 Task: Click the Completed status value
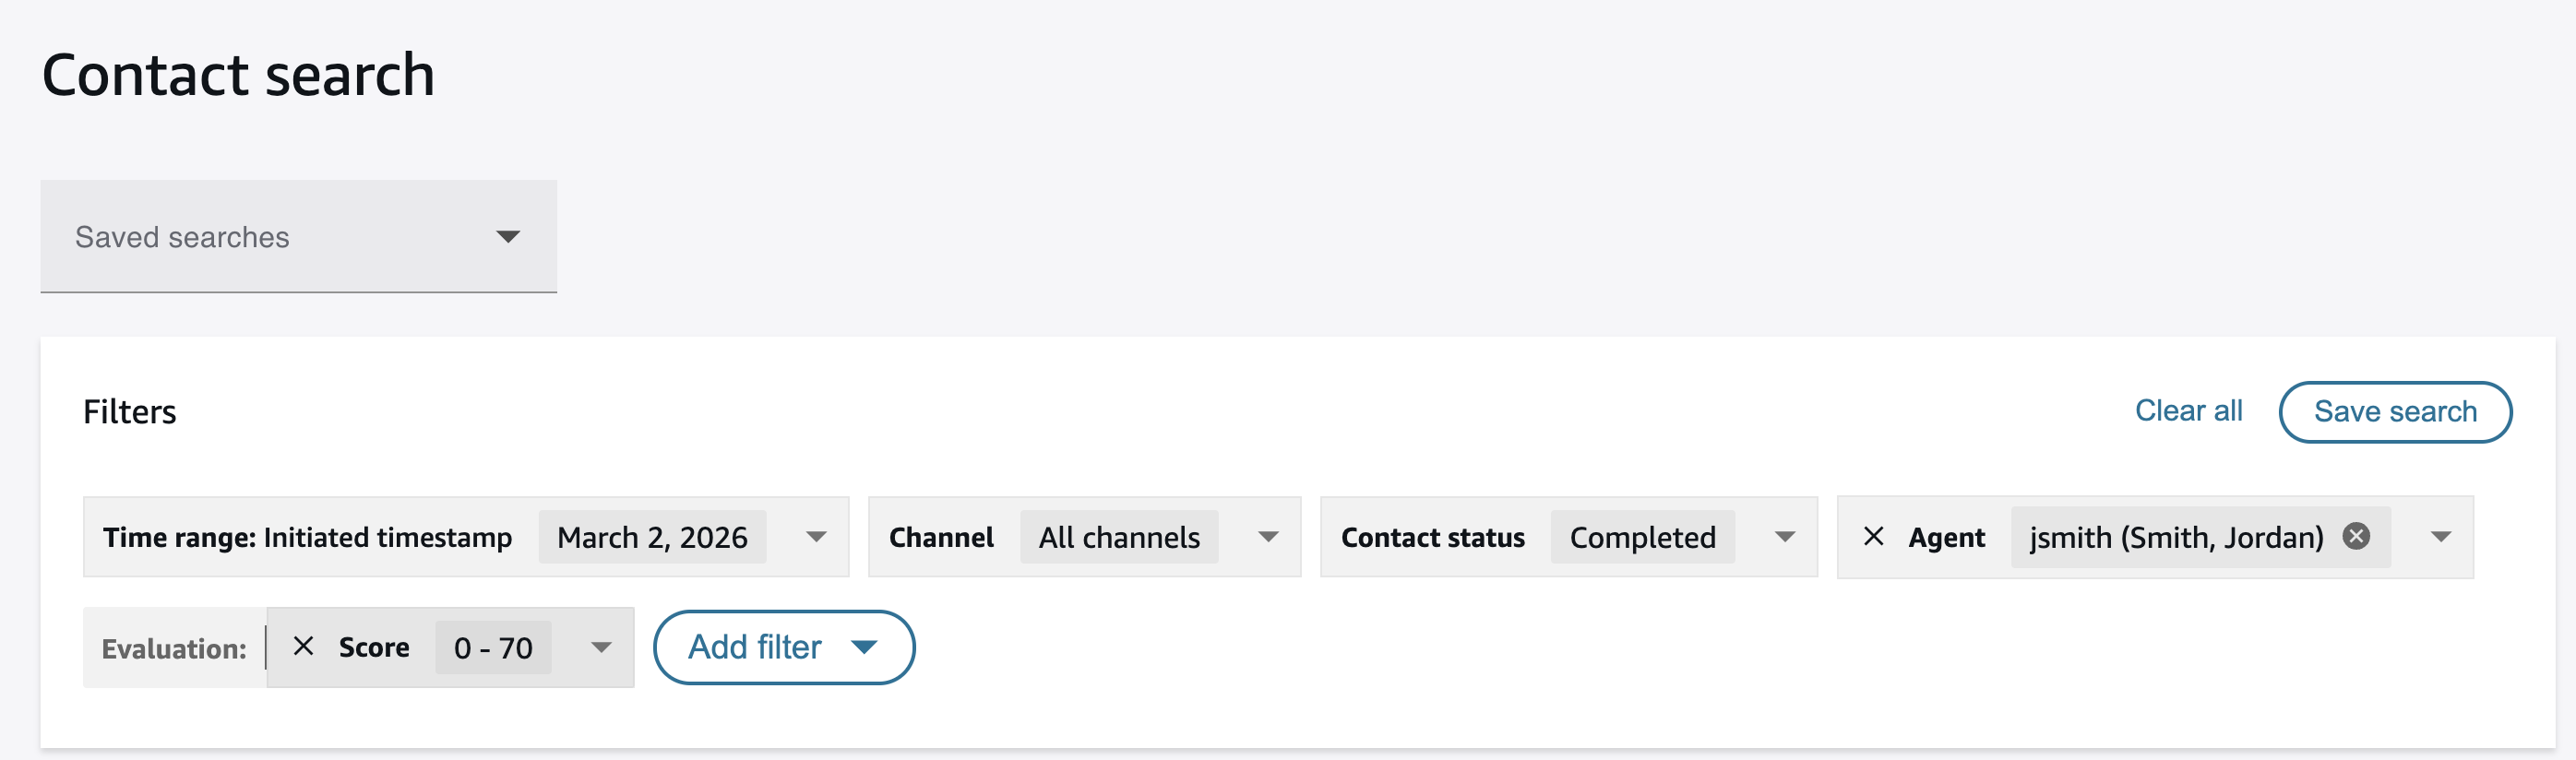[x=1642, y=537]
